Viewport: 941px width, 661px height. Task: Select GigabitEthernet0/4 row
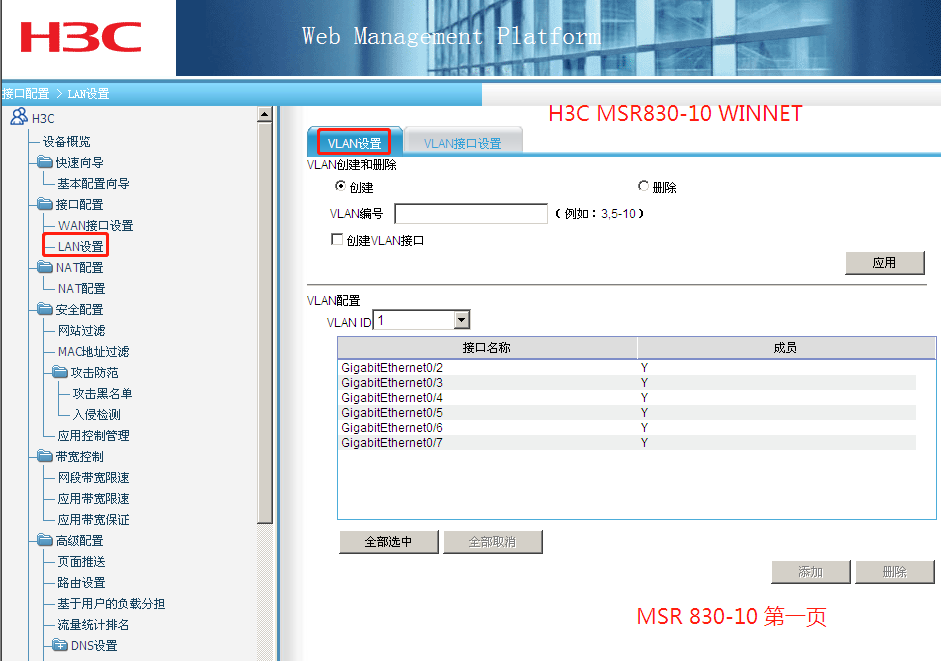tap(627, 397)
